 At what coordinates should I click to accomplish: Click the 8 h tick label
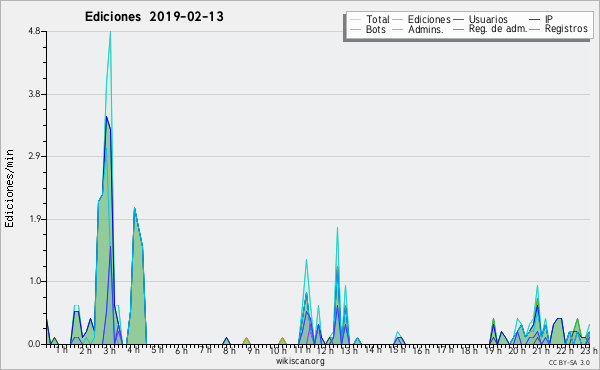(x=229, y=351)
